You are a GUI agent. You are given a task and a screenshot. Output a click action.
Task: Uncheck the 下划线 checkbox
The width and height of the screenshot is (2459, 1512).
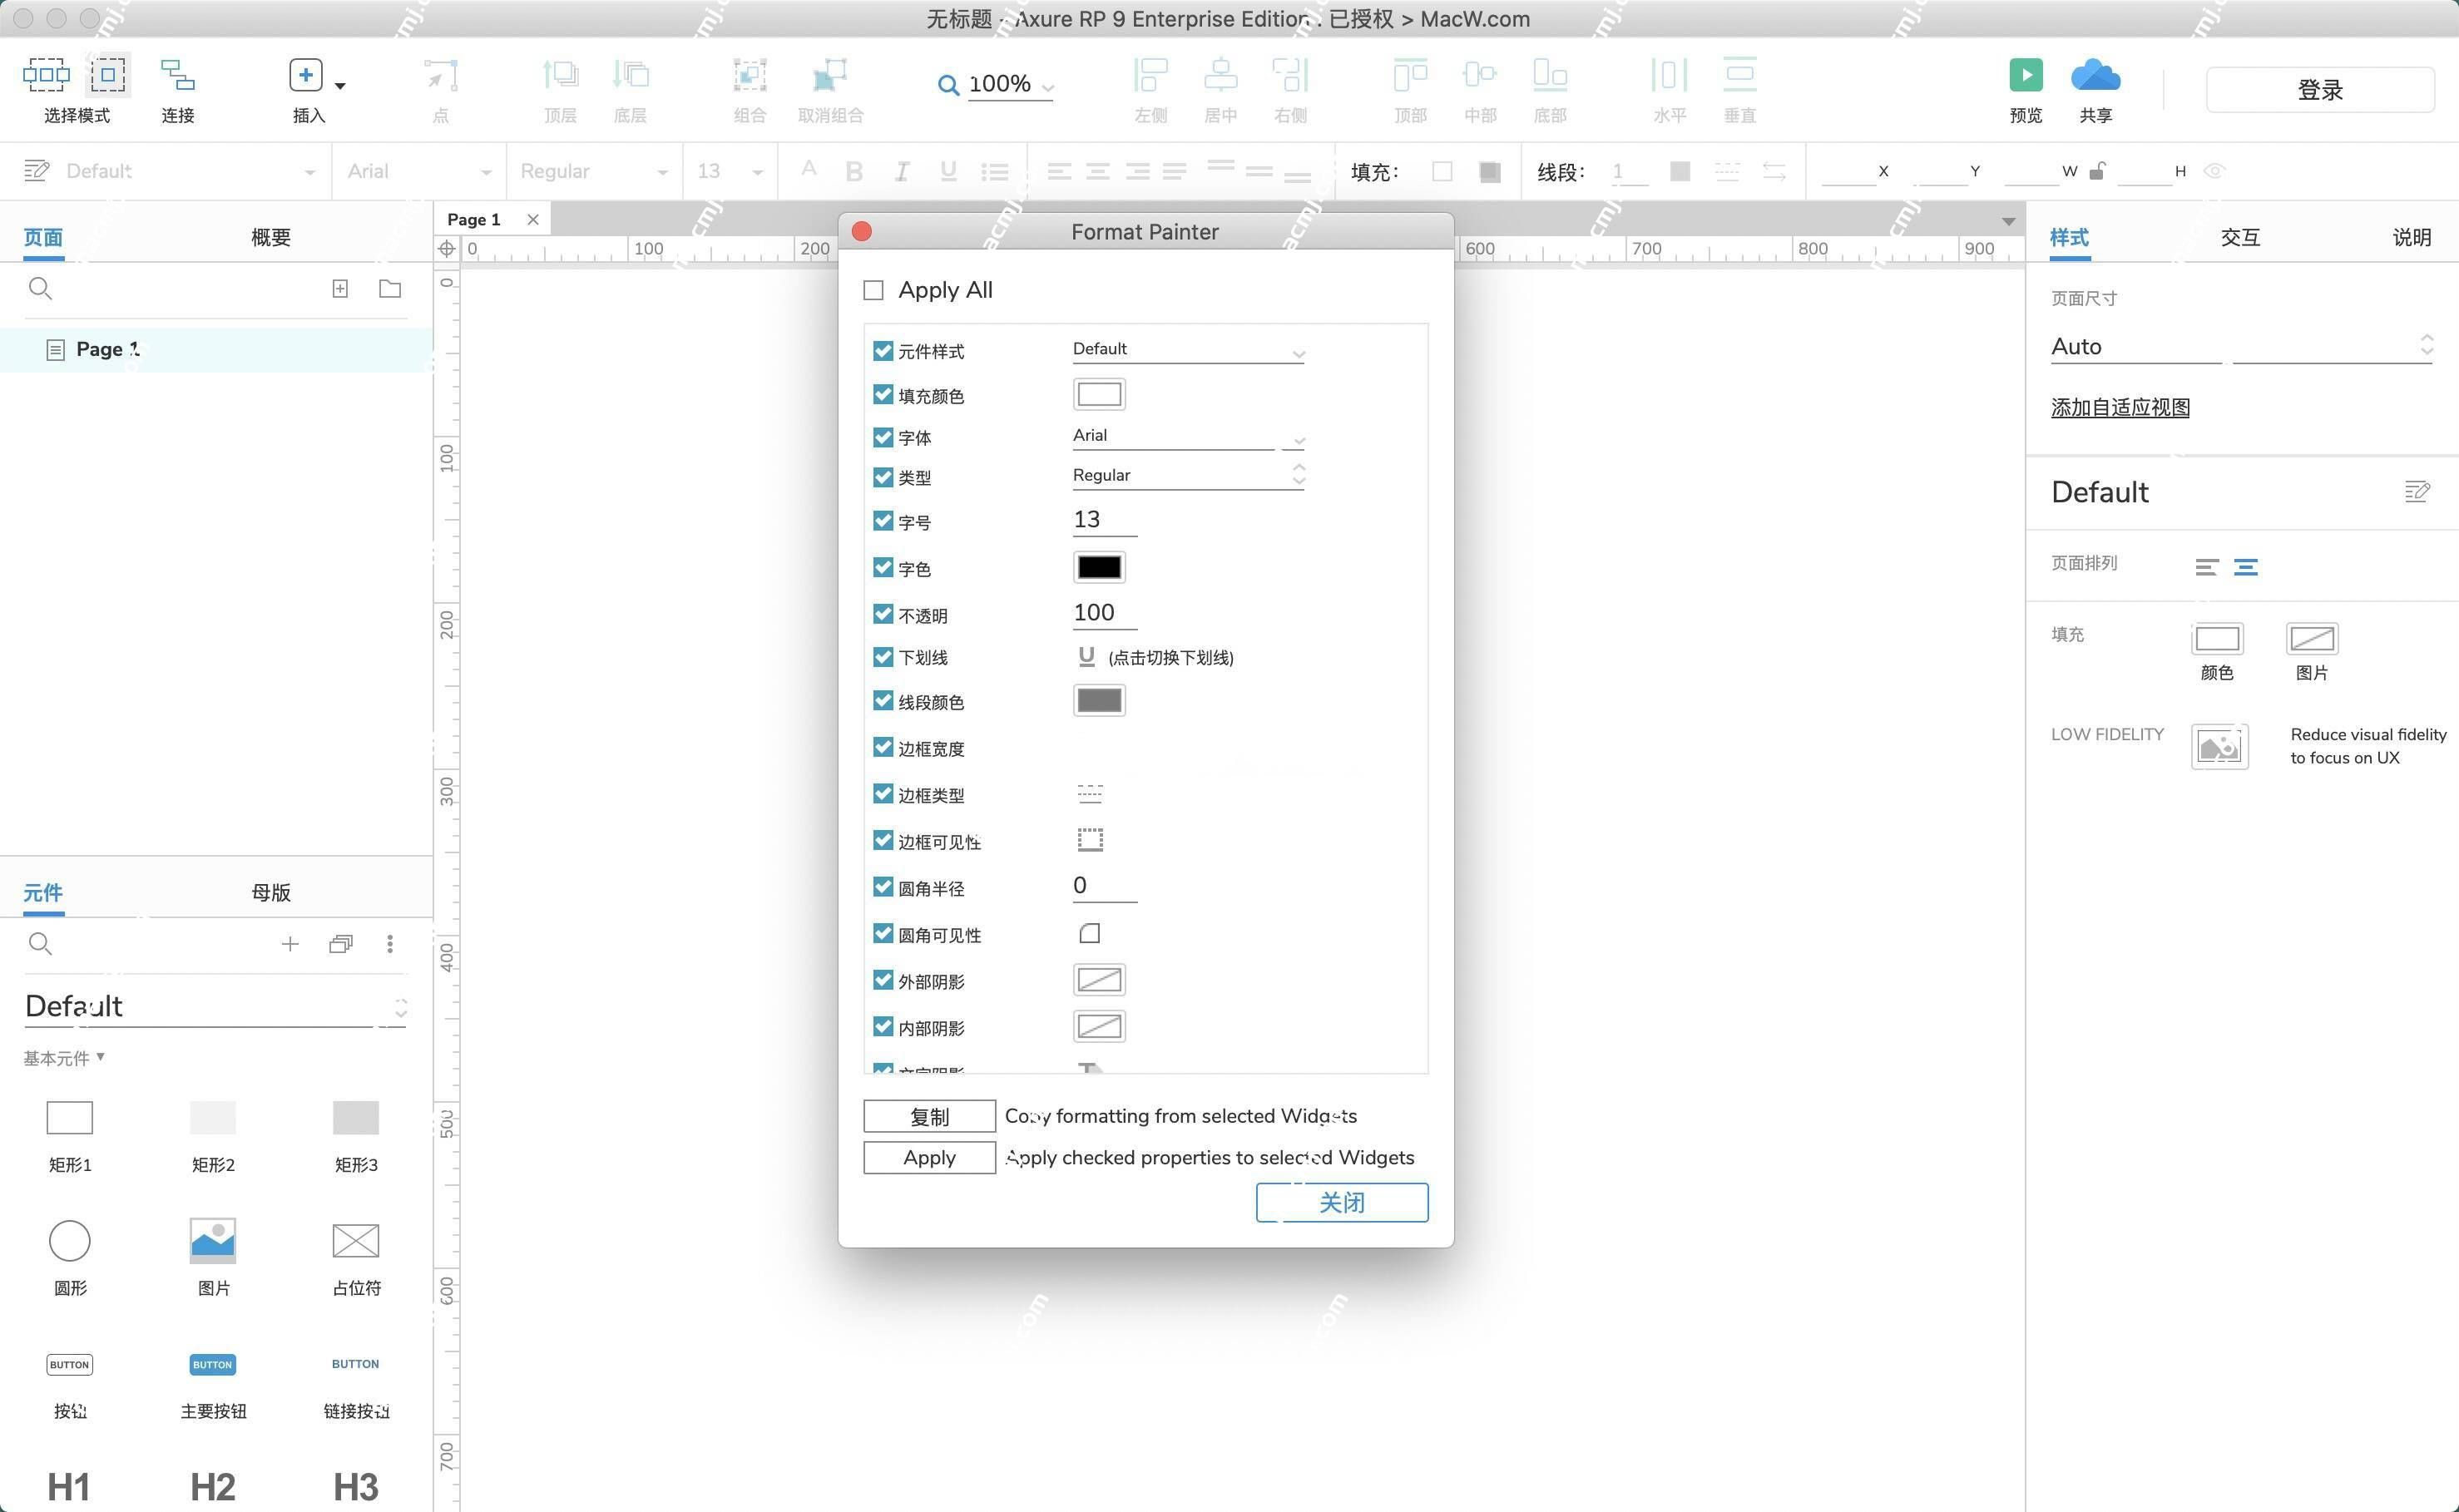[882, 656]
